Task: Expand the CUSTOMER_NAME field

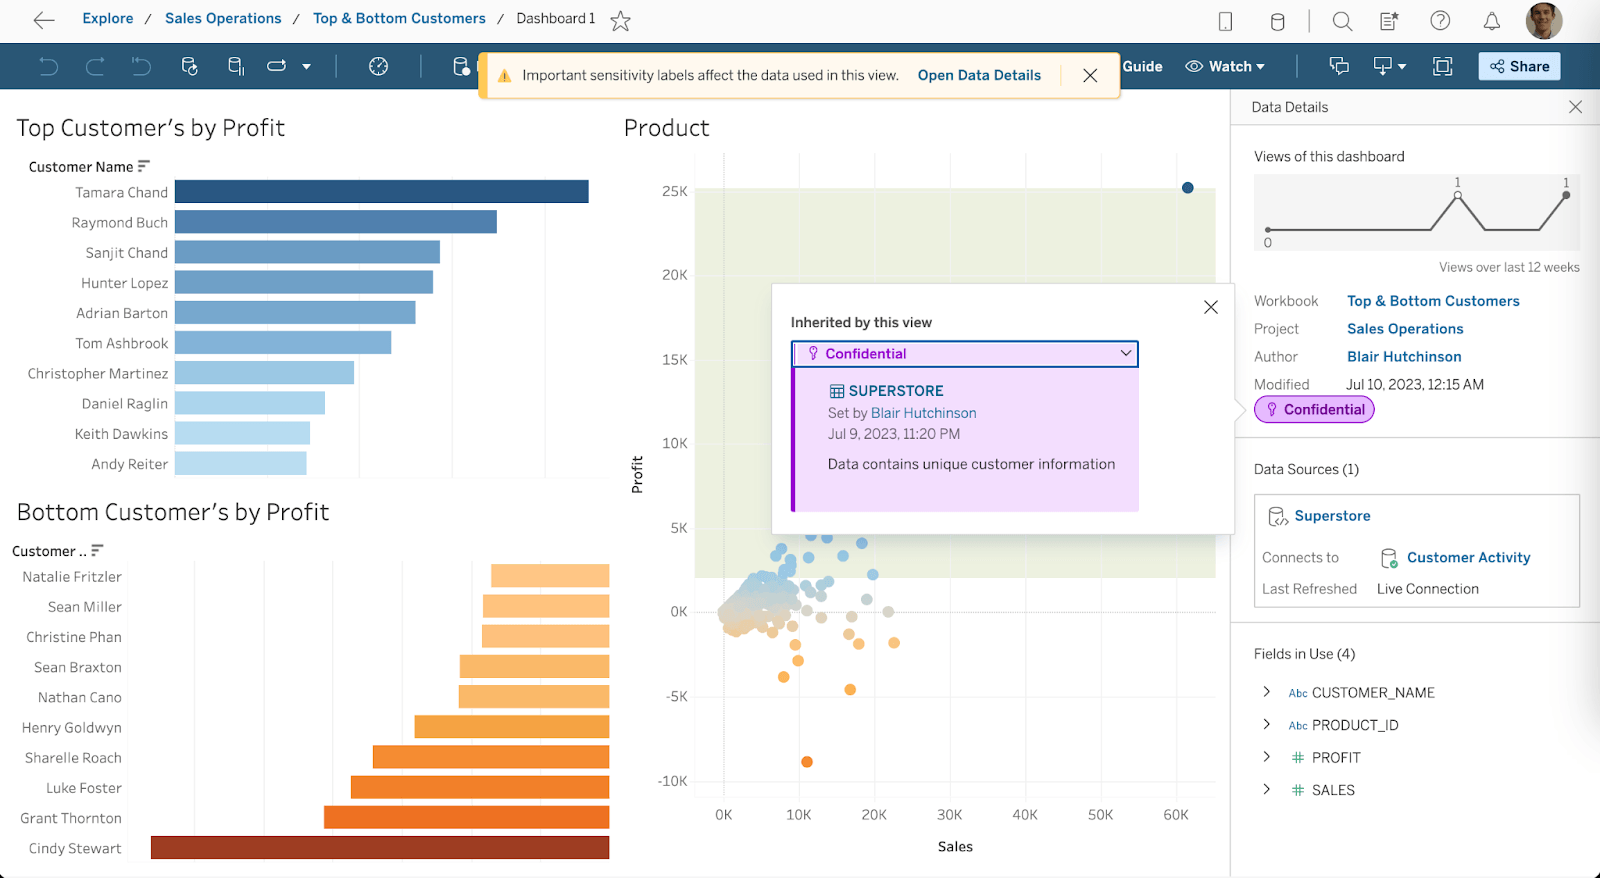Action: (x=1267, y=692)
